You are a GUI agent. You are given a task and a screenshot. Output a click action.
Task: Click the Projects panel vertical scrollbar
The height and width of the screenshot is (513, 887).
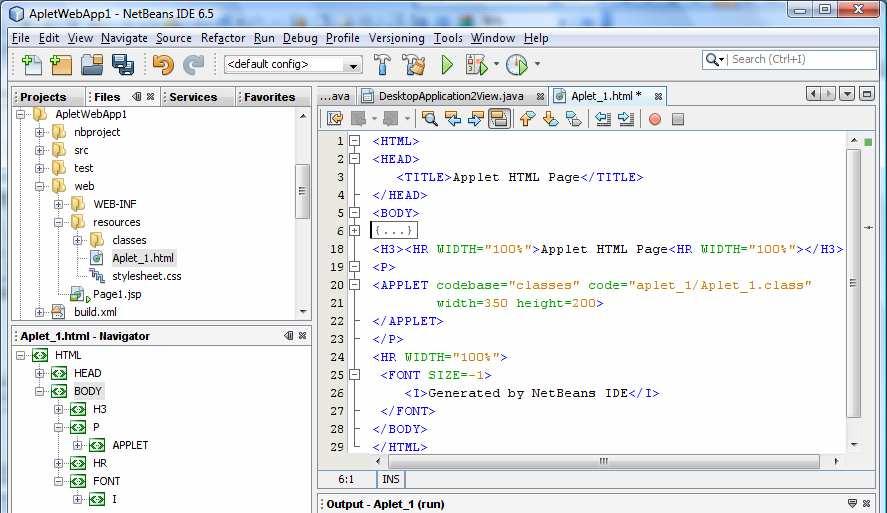303,191
